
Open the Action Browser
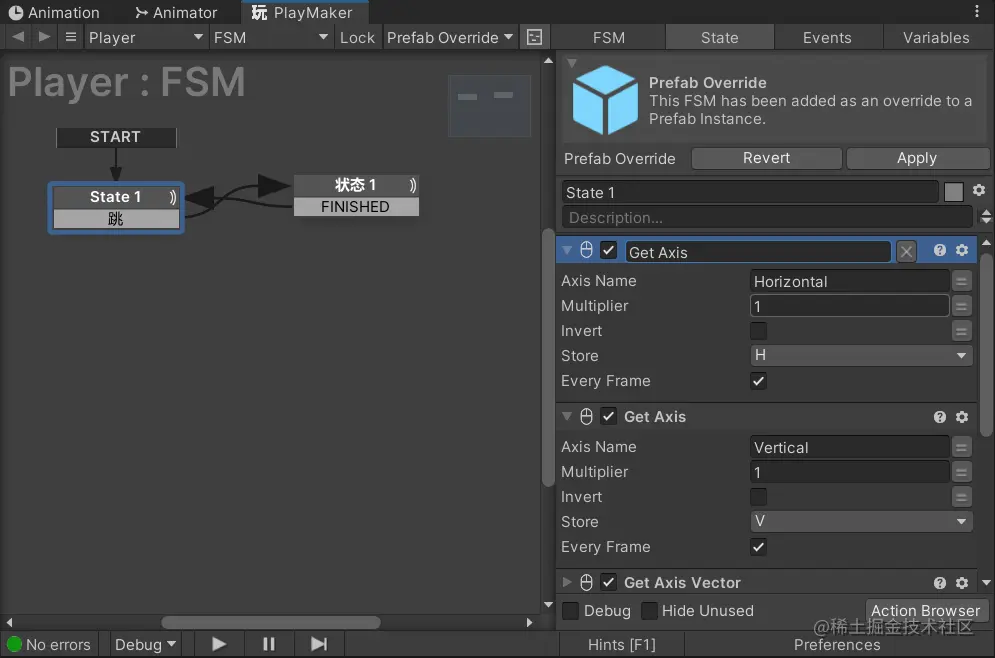926,611
